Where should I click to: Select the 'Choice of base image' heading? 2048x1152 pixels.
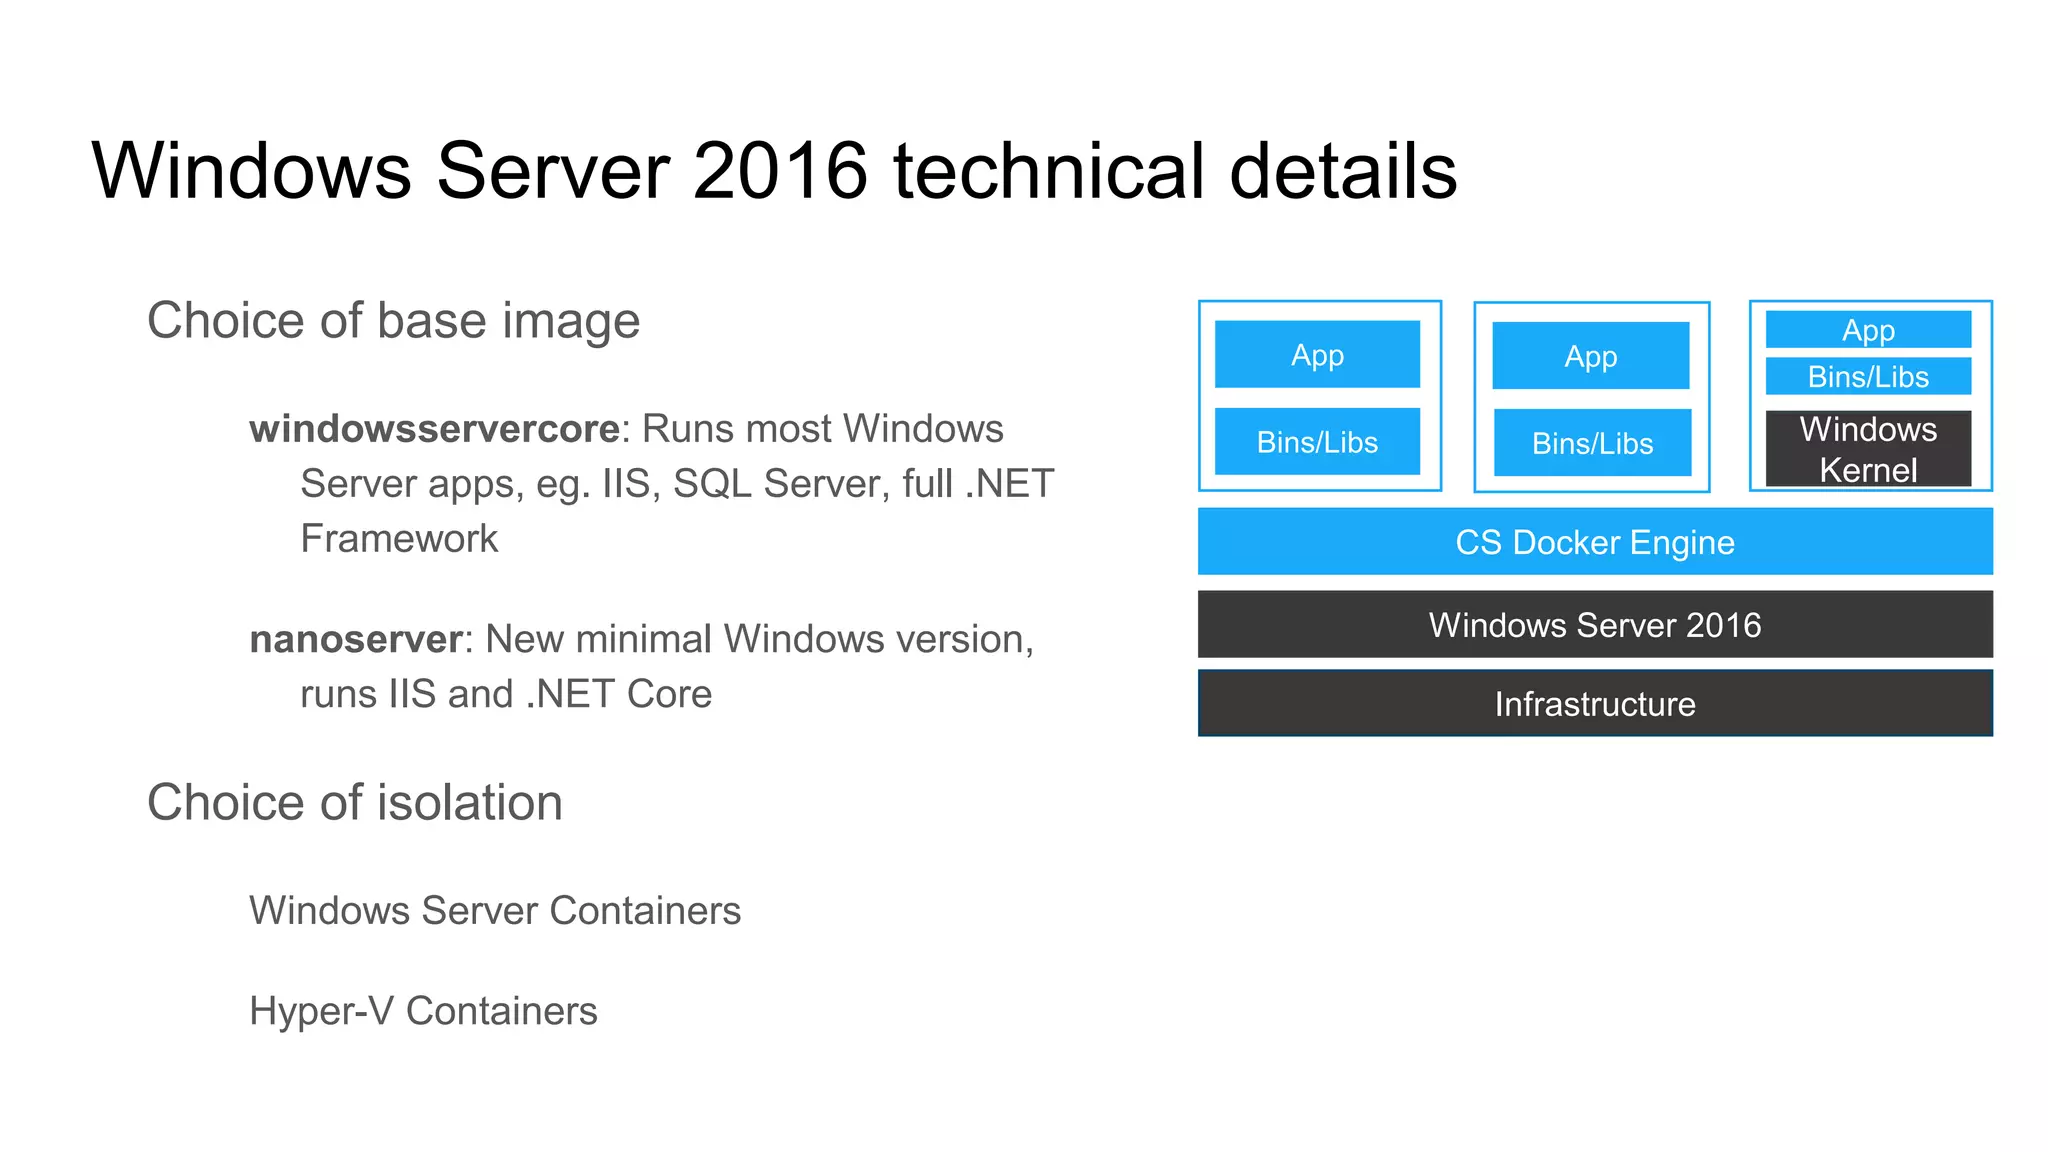[393, 321]
